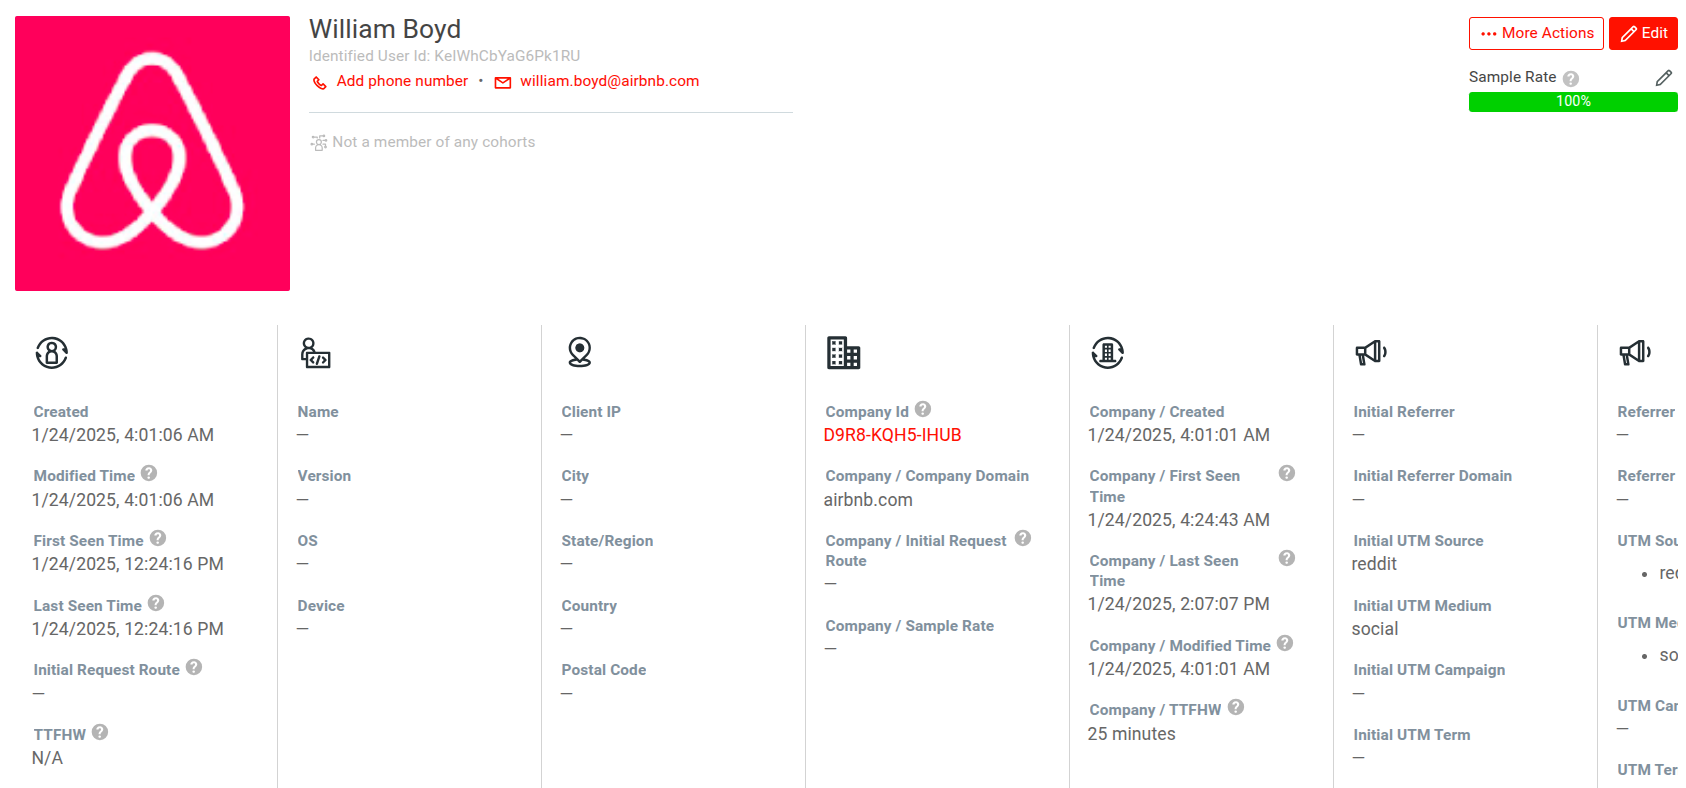
Task: Click the envelope icon next to the email
Action: click(x=503, y=82)
